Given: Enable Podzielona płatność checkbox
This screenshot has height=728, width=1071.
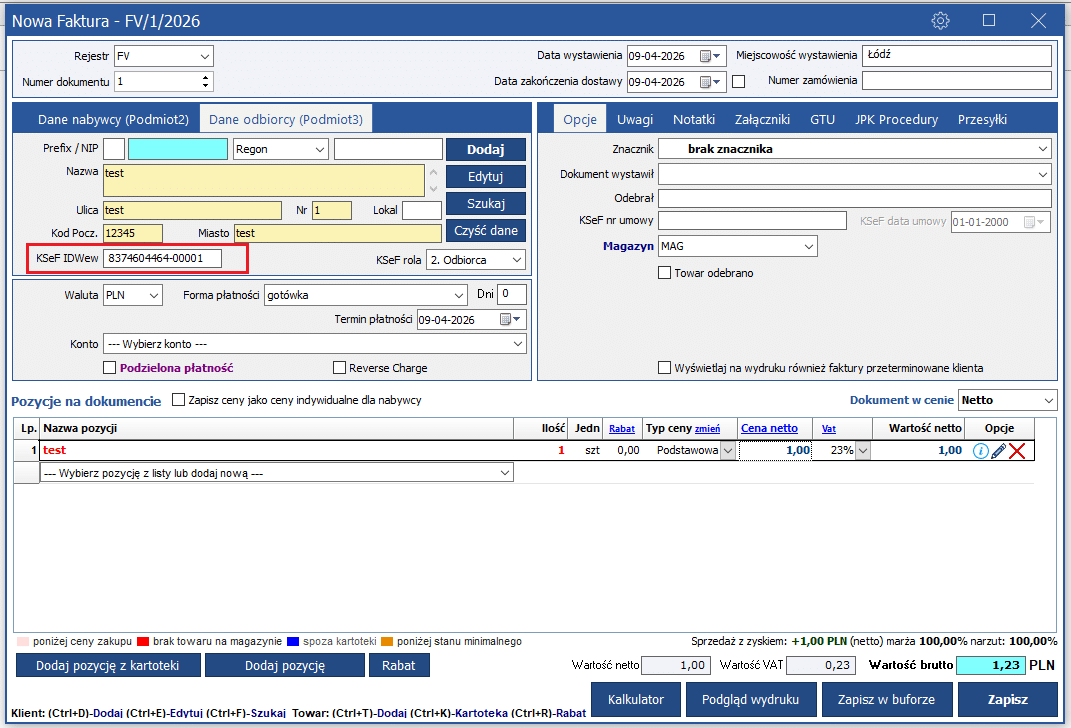Looking at the screenshot, I should tap(110, 368).
